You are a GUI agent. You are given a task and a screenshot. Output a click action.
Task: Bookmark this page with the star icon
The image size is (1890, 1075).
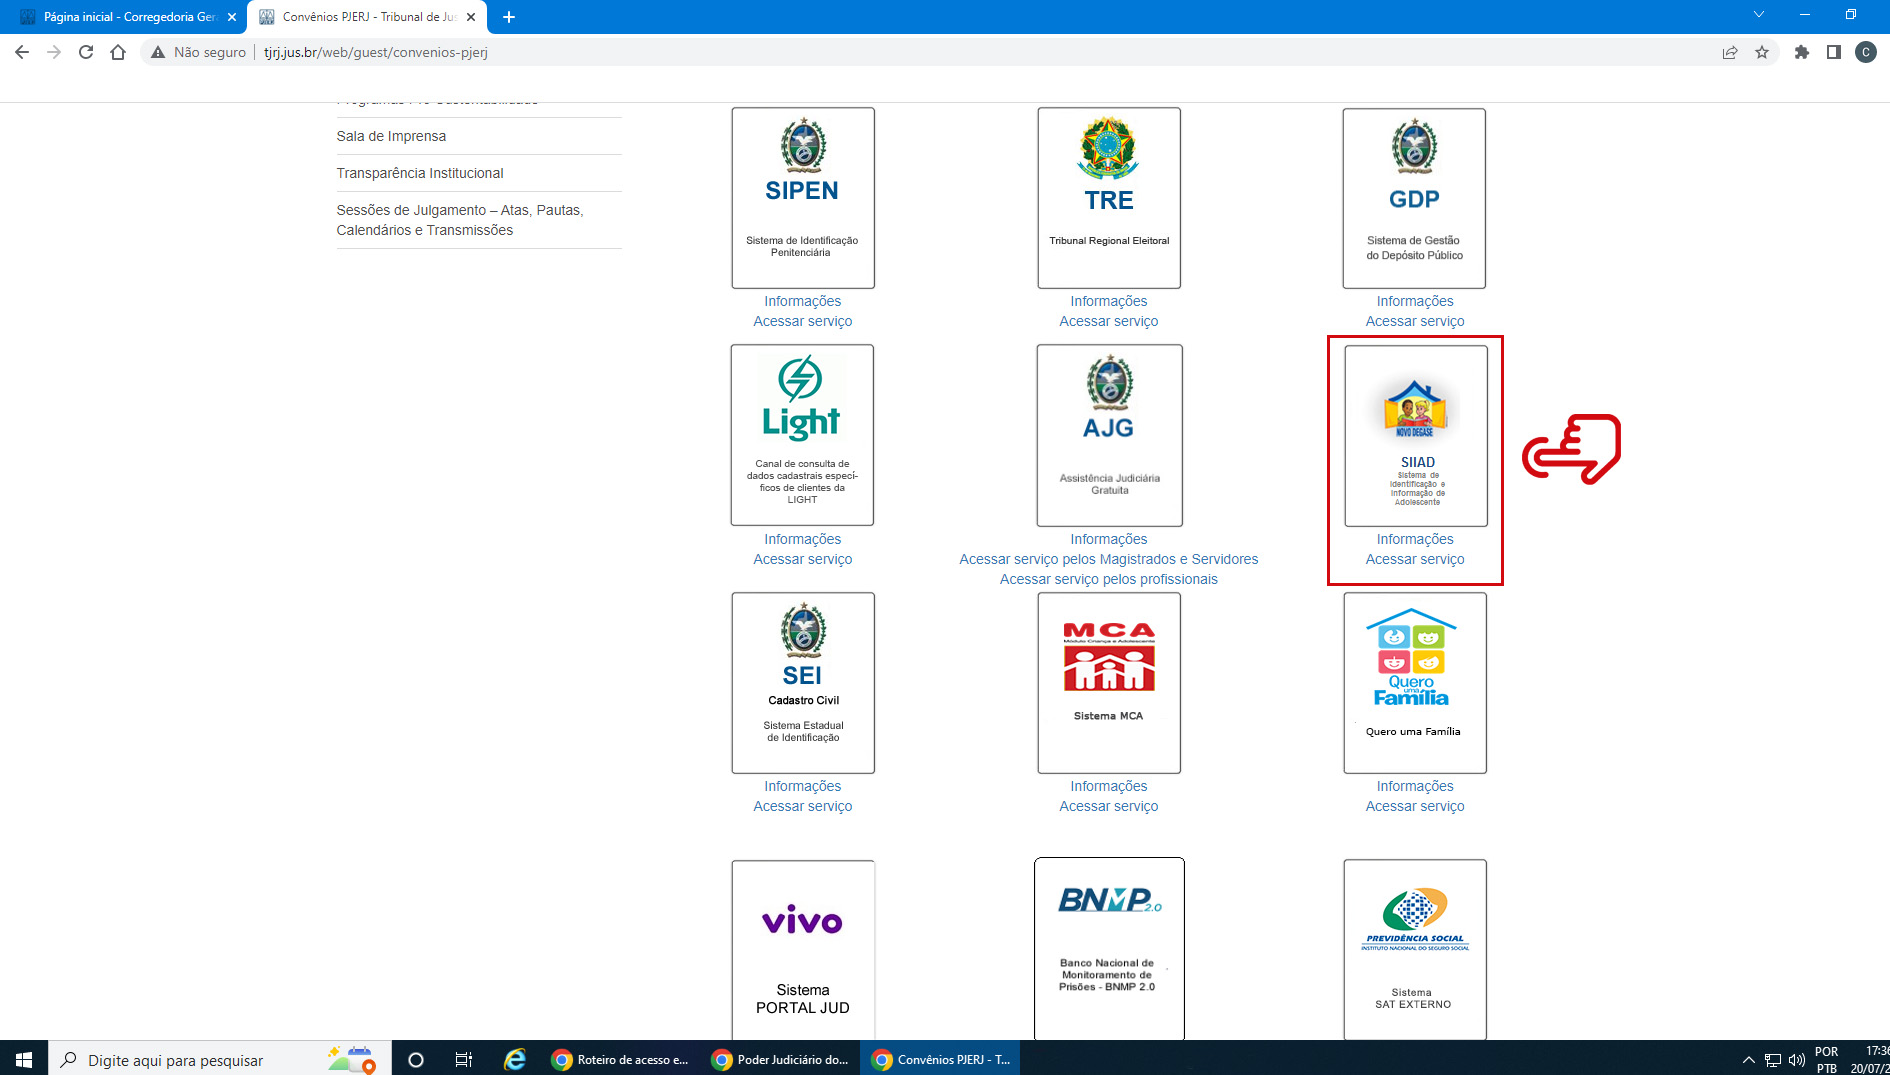click(x=1762, y=52)
